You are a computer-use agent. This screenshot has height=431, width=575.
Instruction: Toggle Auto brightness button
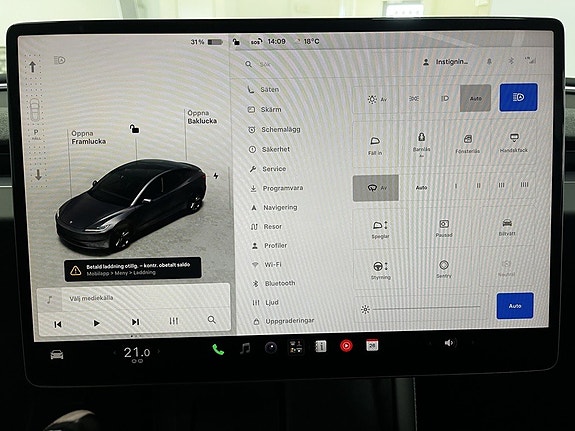515,306
